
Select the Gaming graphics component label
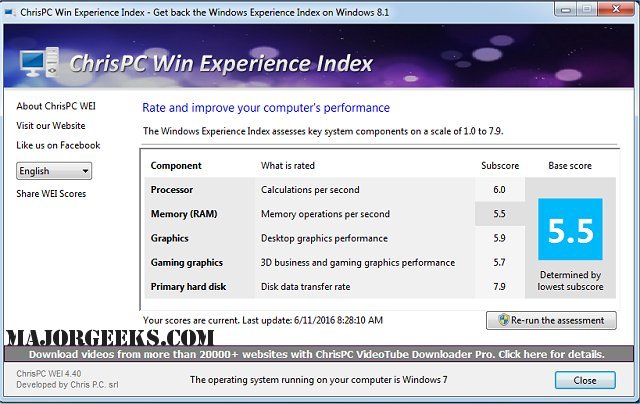click(x=187, y=262)
